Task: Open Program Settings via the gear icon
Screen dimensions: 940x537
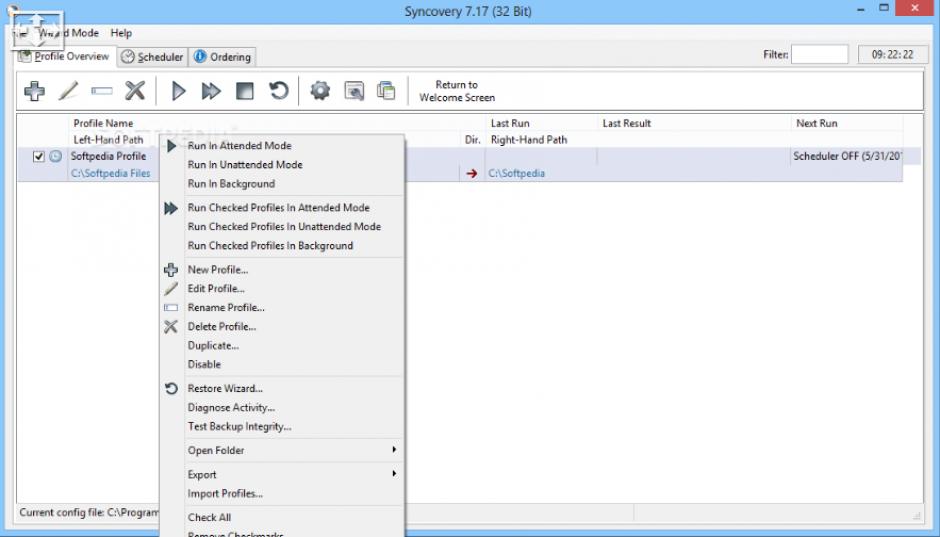Action: [x=320, y=91]
